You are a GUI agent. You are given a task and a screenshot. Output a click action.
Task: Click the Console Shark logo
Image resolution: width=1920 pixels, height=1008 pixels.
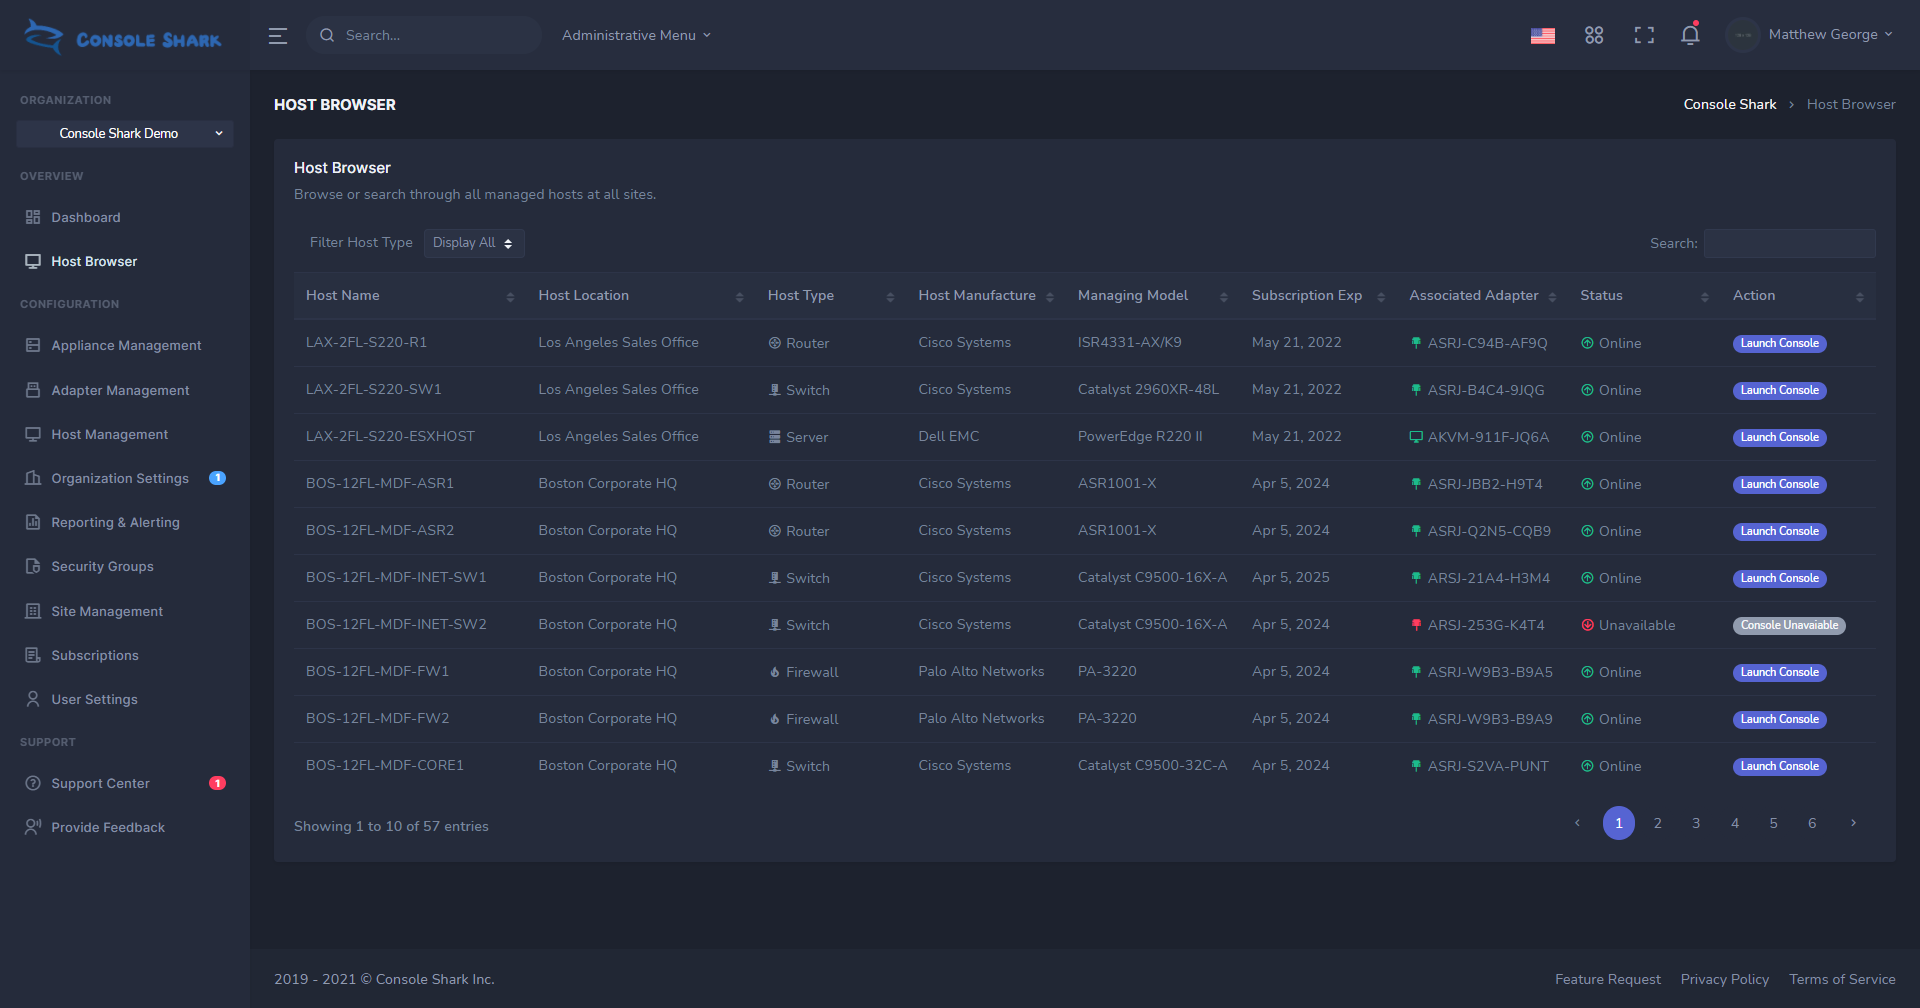coord(123,37)
